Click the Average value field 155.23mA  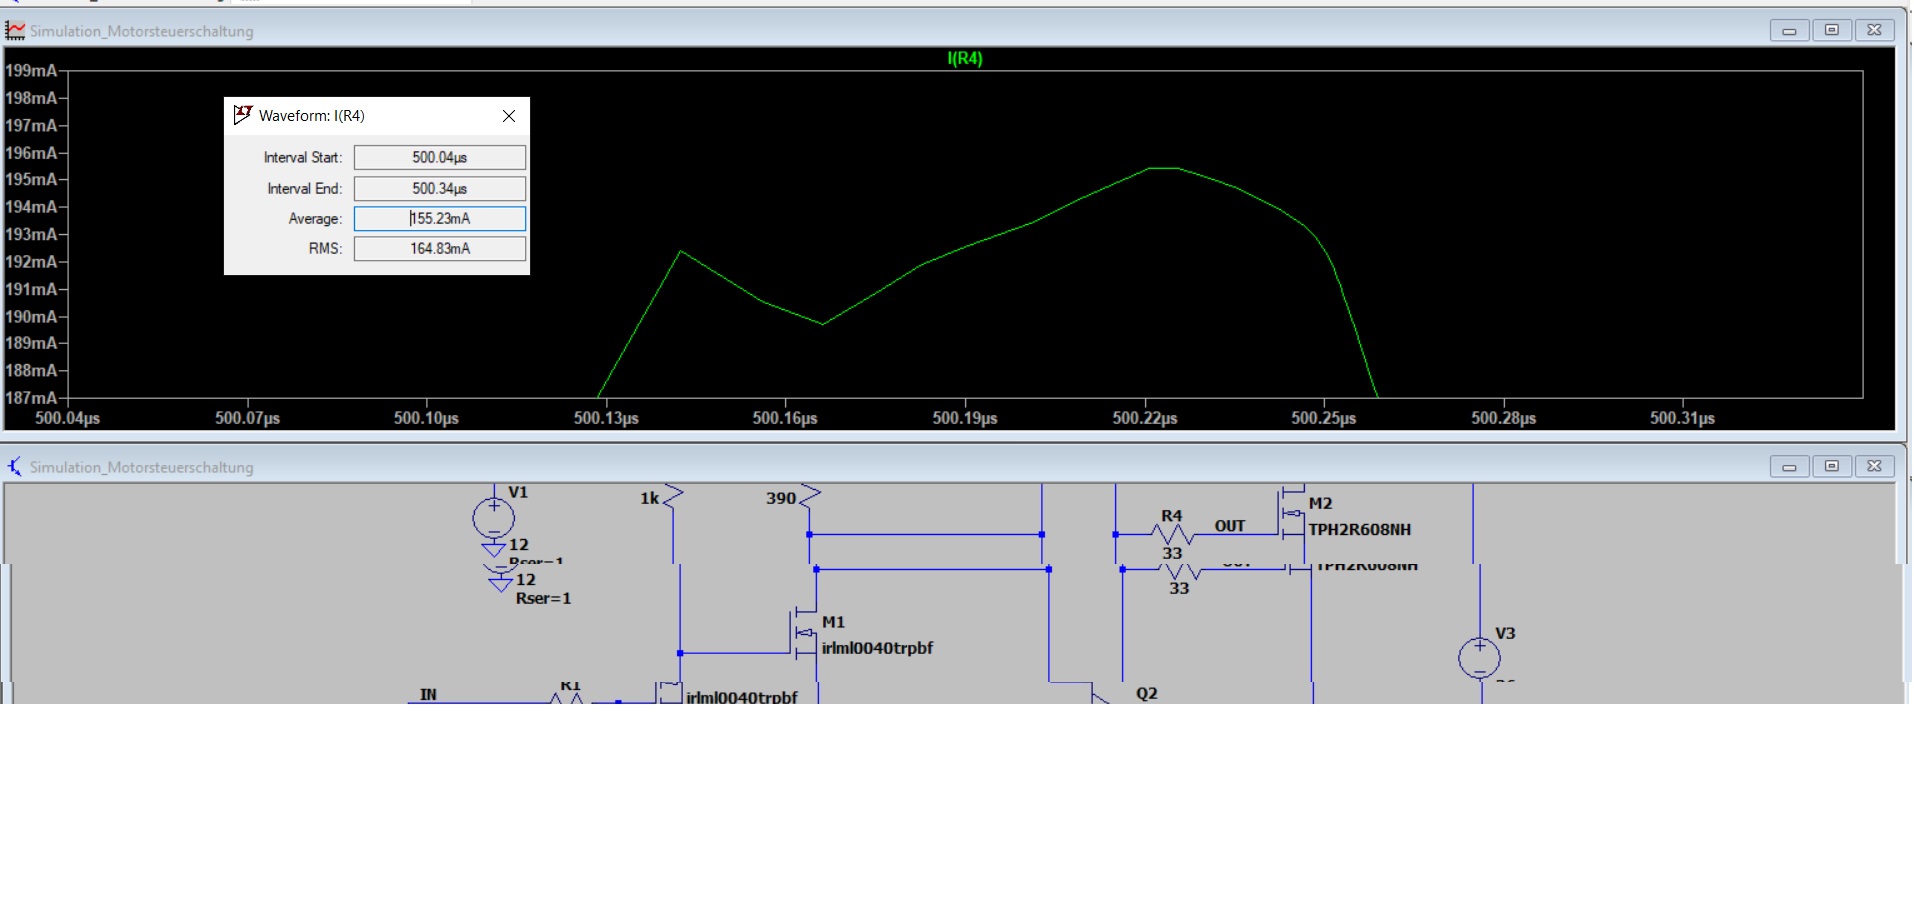[440, 218]
